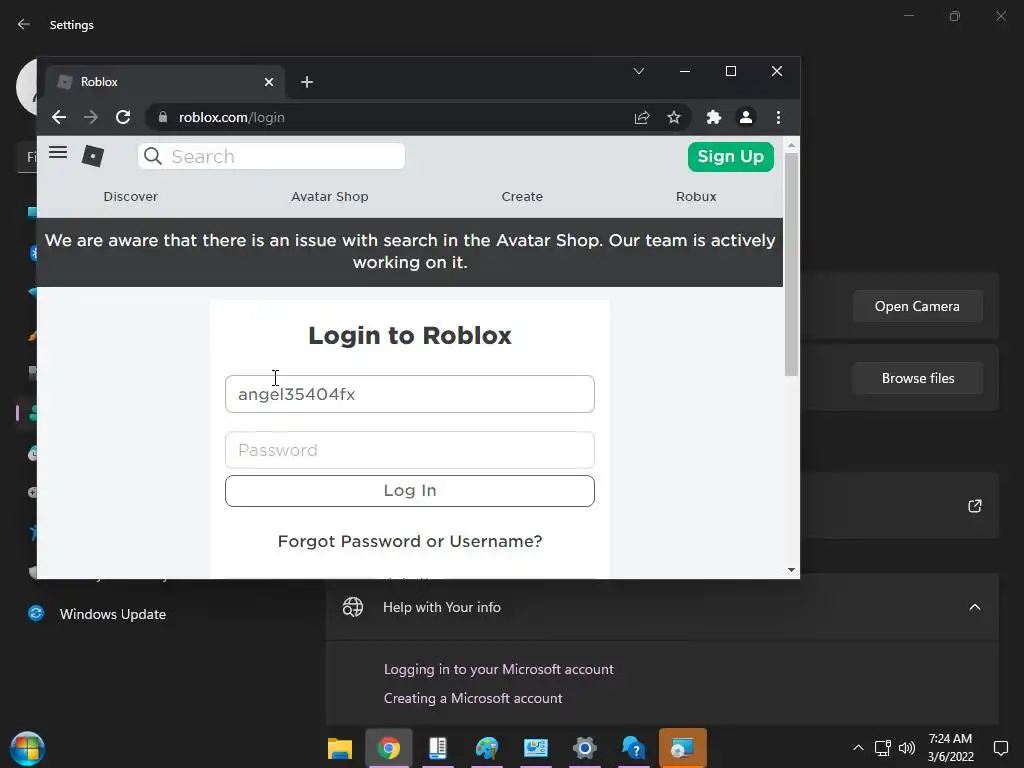Open a new Chrome tab
Viewport: 1024px width, 768px height.
[307, 82]
